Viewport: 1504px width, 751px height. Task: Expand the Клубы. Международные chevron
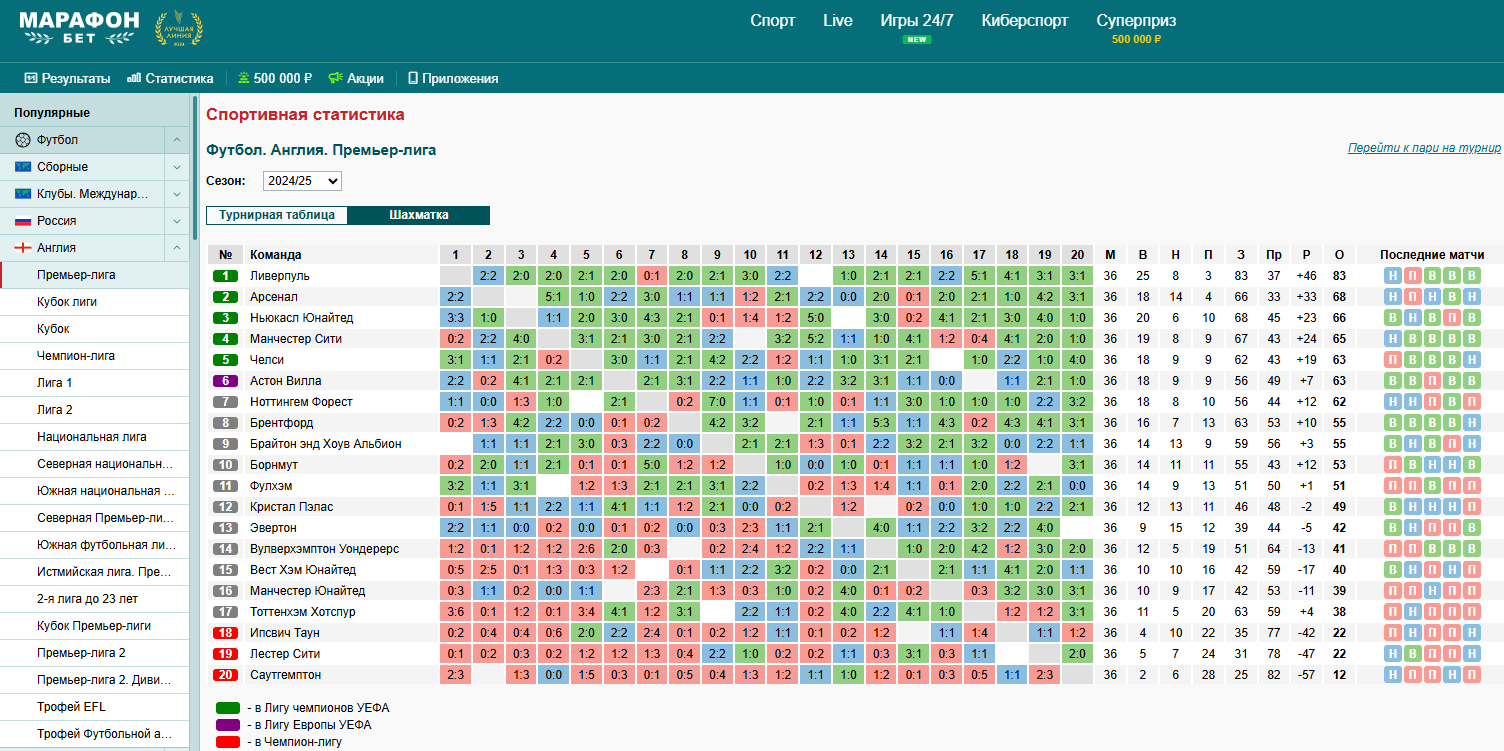pos(176,194)
